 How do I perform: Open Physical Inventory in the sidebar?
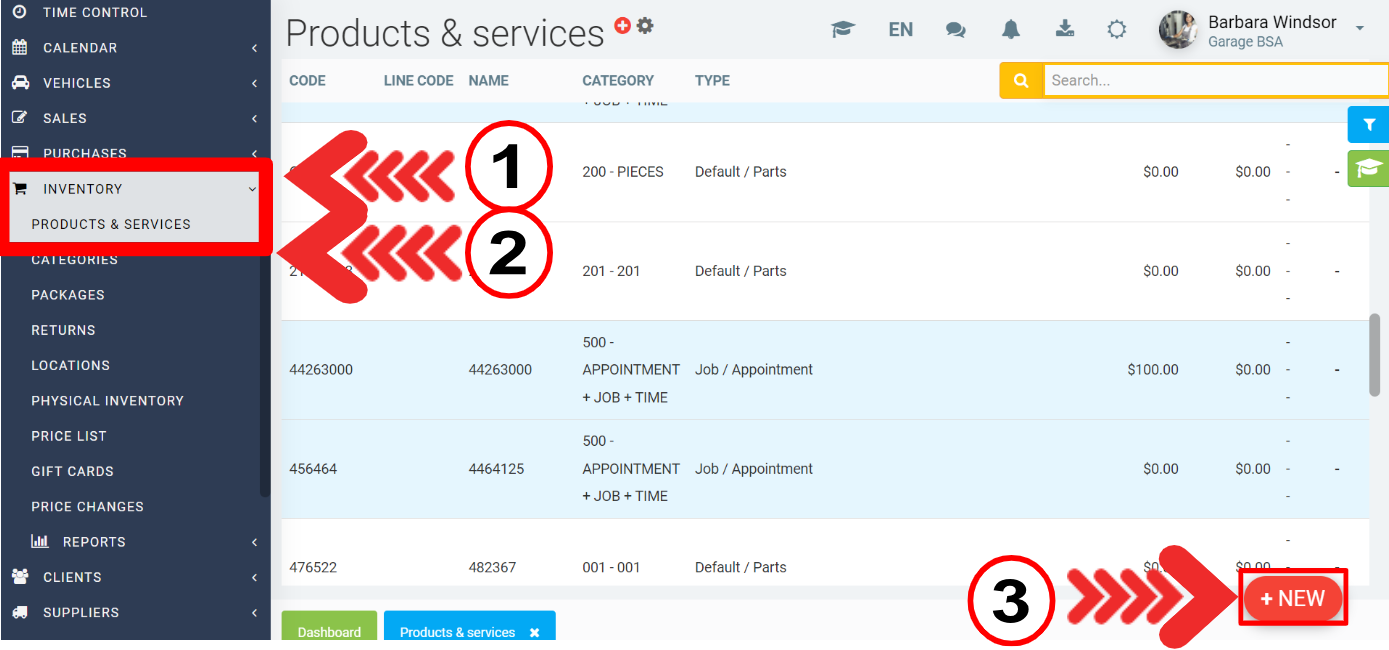pos(107,401)
